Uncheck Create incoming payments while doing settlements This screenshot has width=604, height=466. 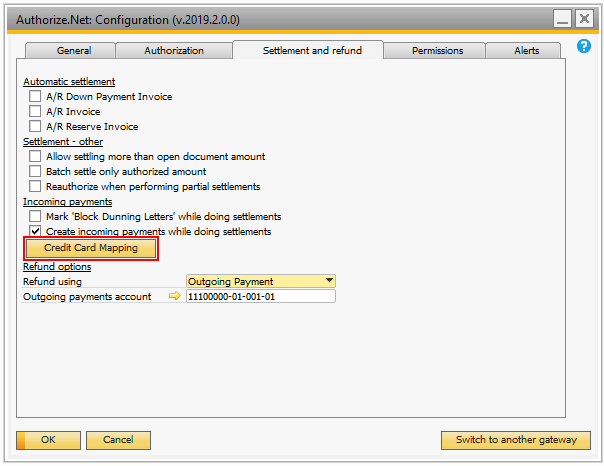point(35,231)
